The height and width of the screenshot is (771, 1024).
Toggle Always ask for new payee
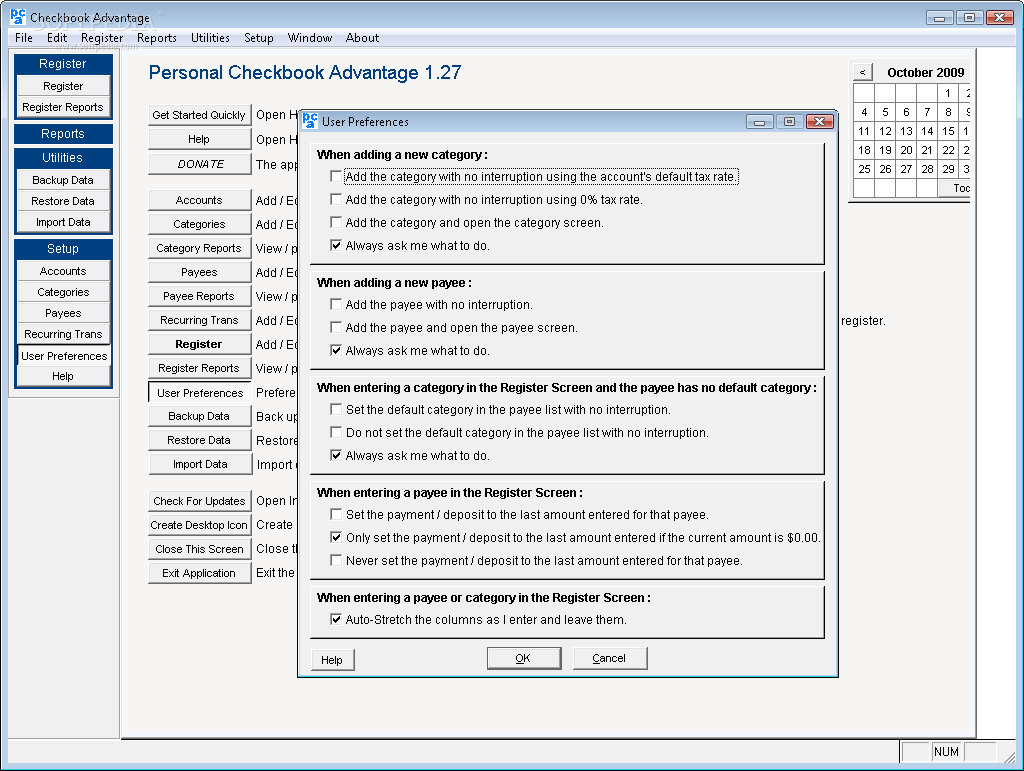336,350
